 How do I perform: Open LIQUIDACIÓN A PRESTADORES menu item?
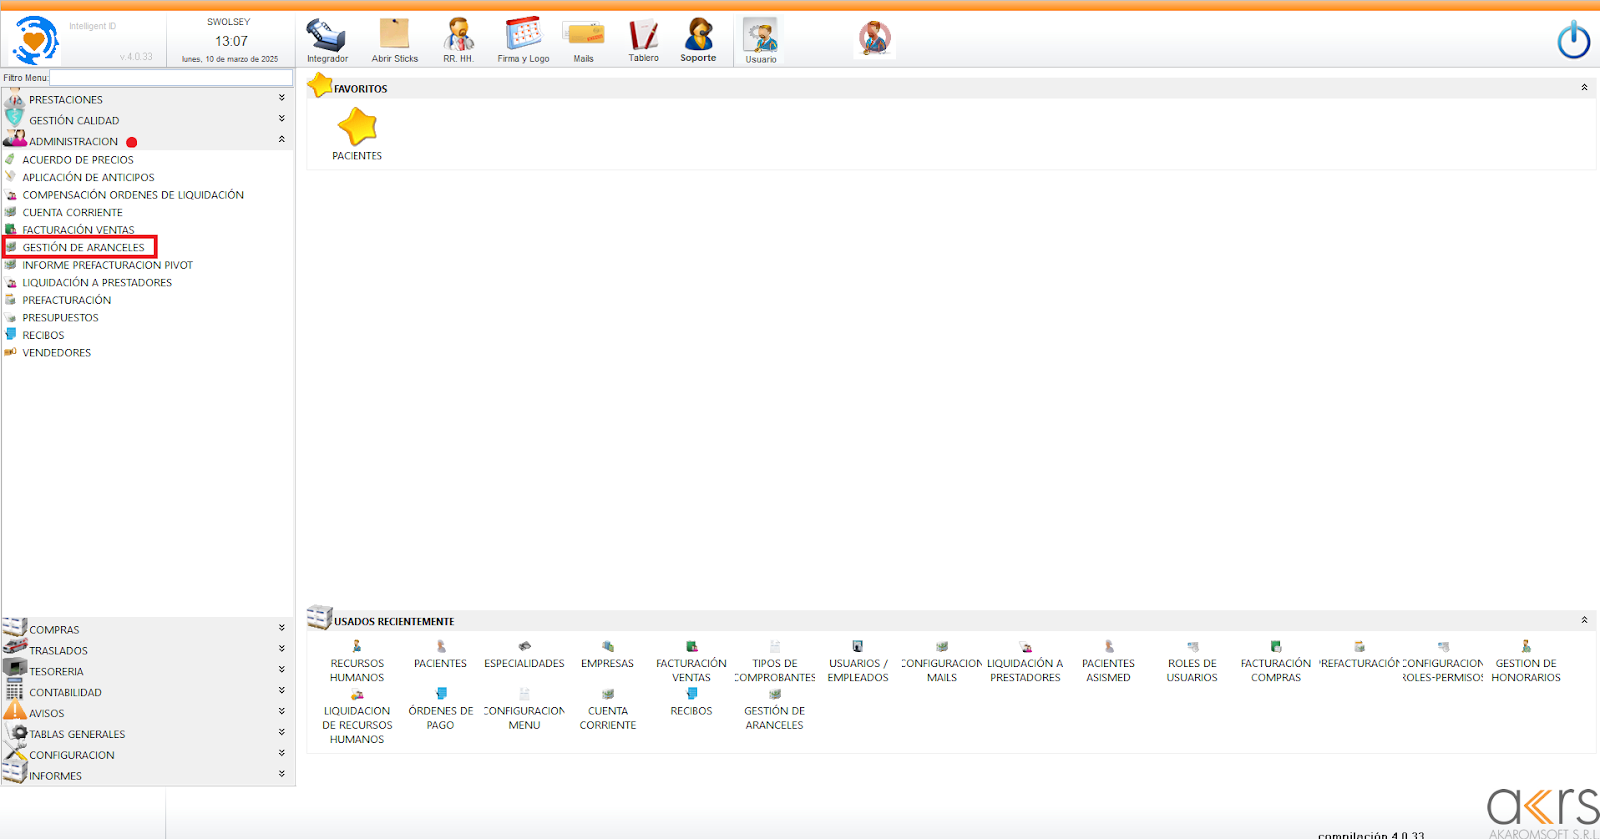[97, 283]
